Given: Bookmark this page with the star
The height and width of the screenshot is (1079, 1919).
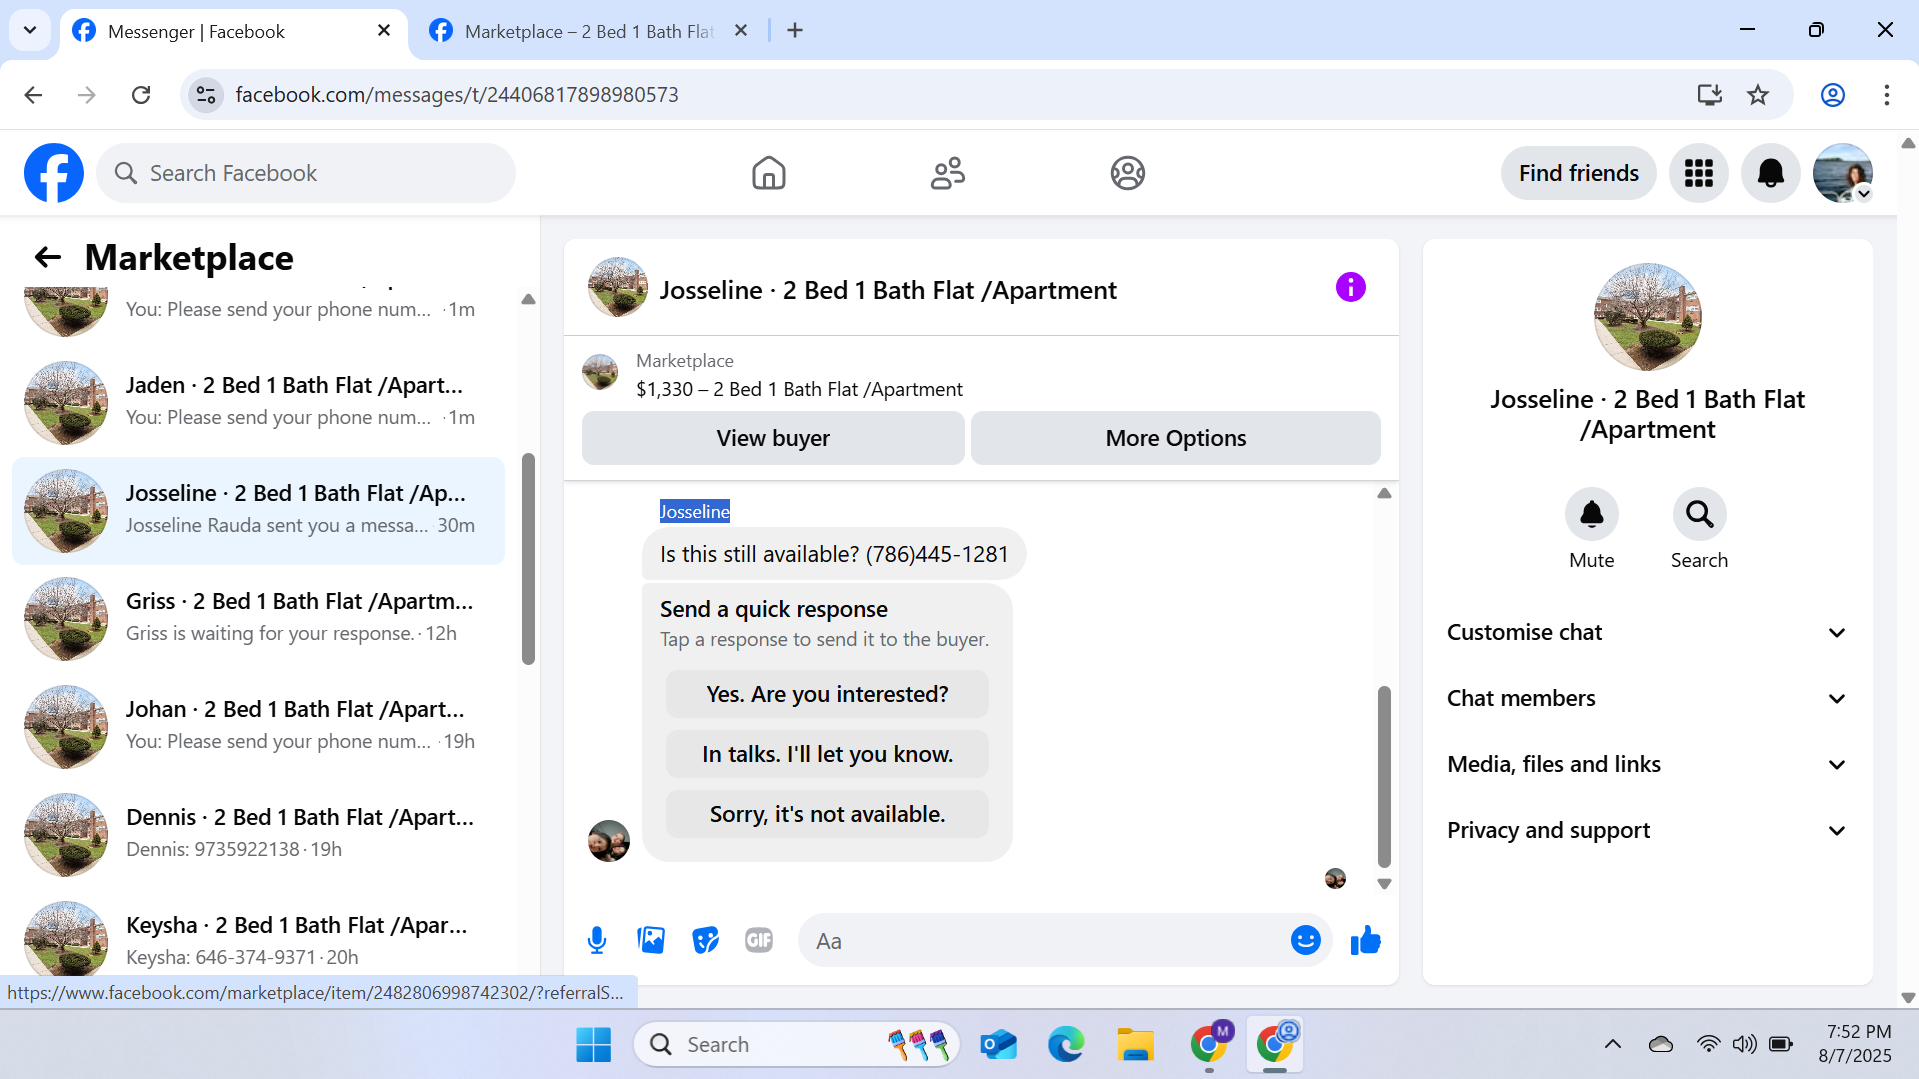Looking at the screenshot, I should (x=1757, y=95).
